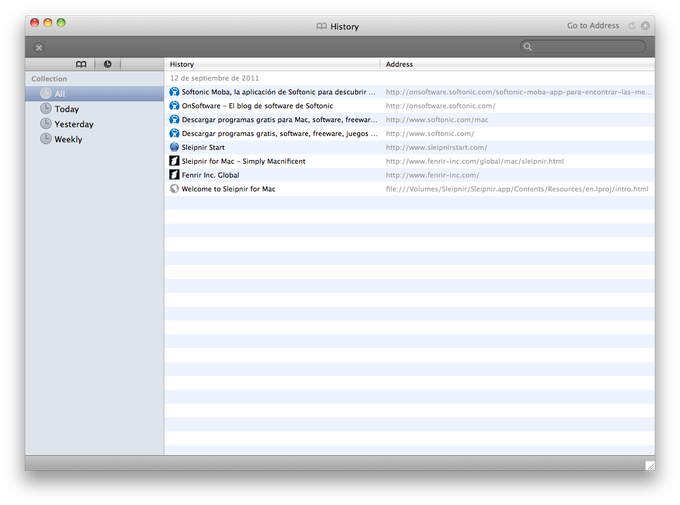Viewport: 680px width, 505px height.
Task: Select the Yesterday collection
Action: click(x=95, y=124)
